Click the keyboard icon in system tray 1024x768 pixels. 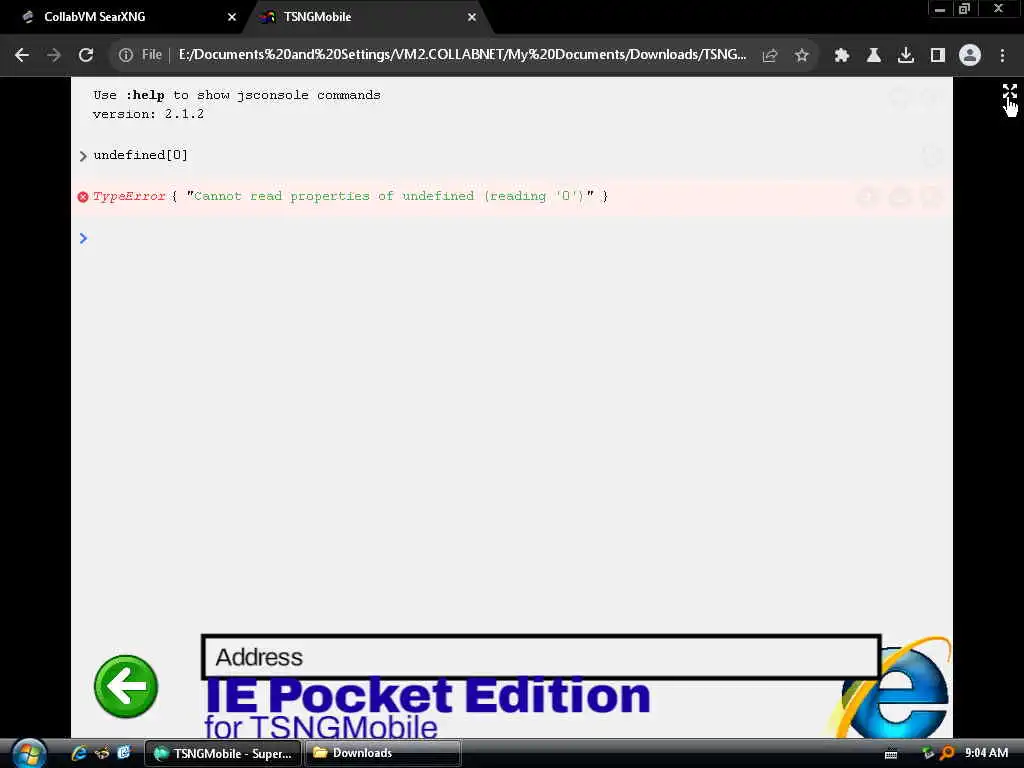click(891, 754)
